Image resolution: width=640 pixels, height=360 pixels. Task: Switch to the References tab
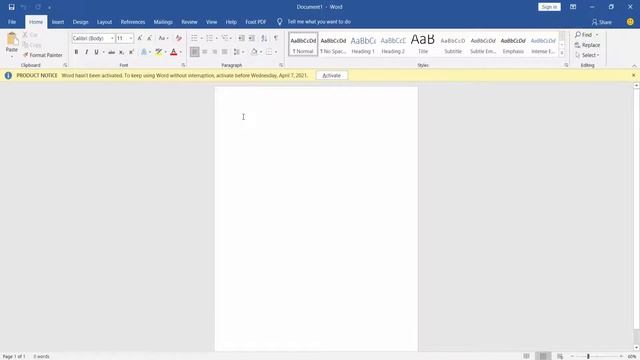(x=133, y=22)
